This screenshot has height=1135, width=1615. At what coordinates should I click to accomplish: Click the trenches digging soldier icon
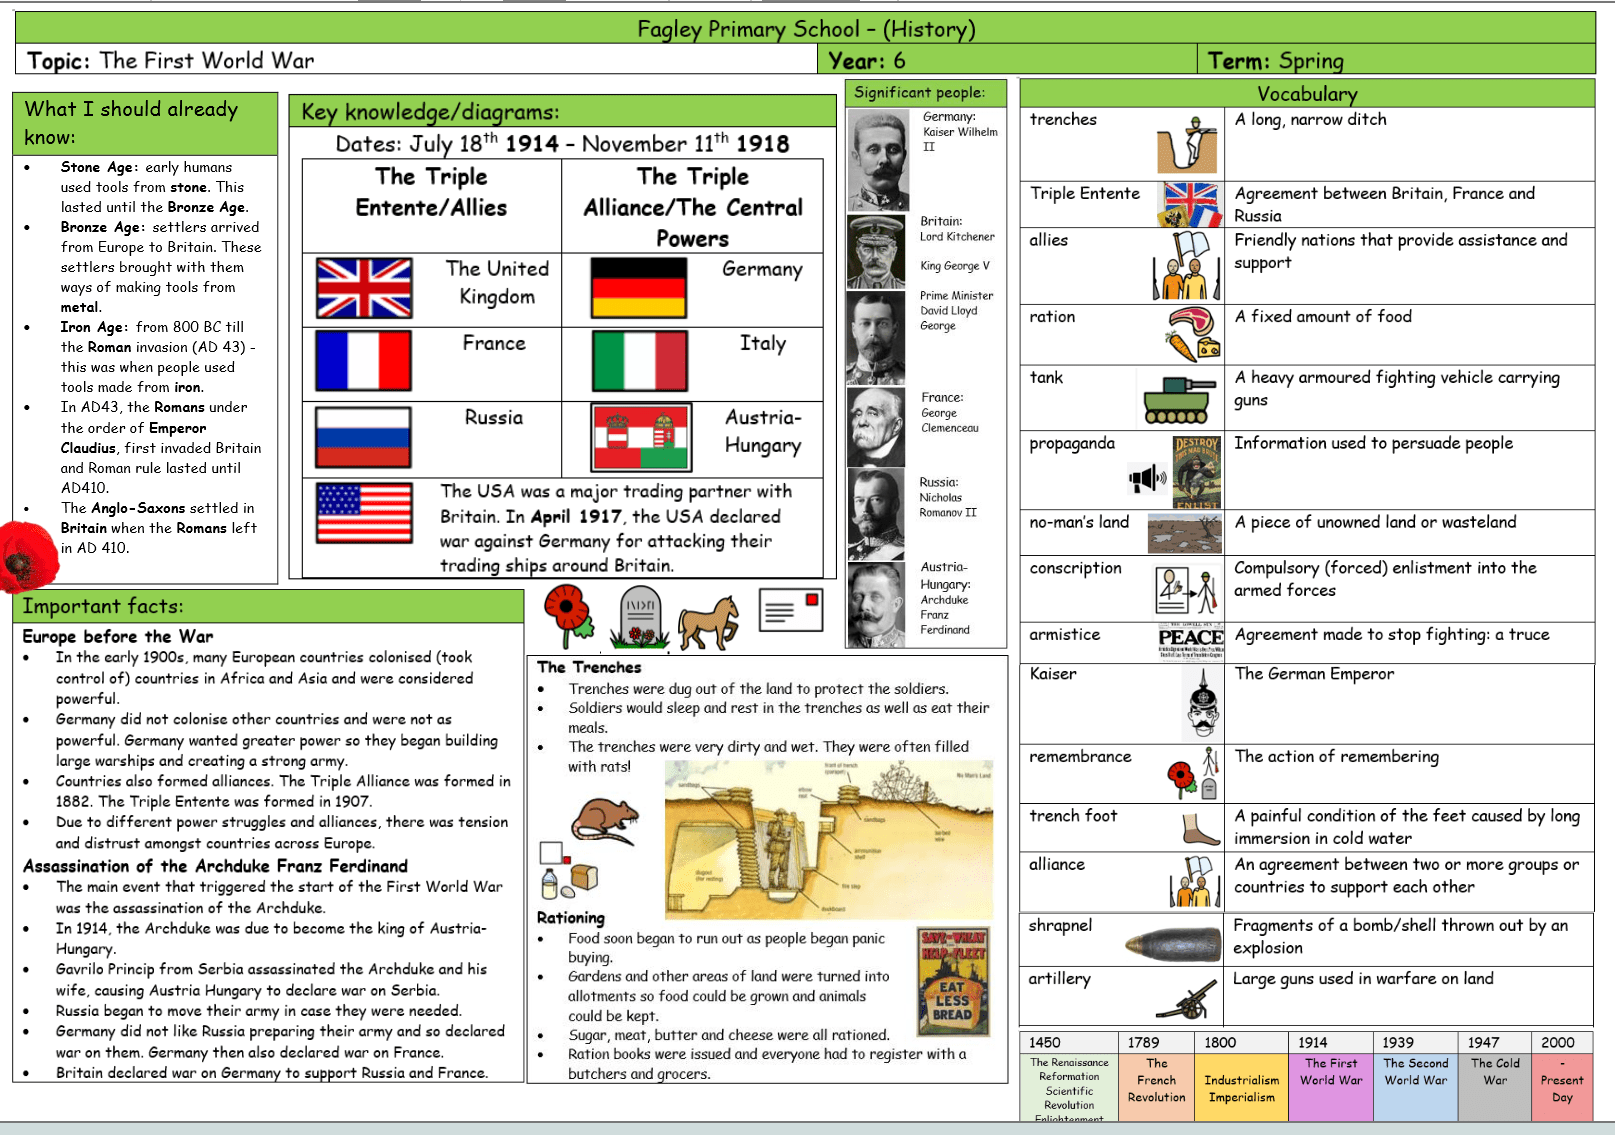tap(1187, 144)
